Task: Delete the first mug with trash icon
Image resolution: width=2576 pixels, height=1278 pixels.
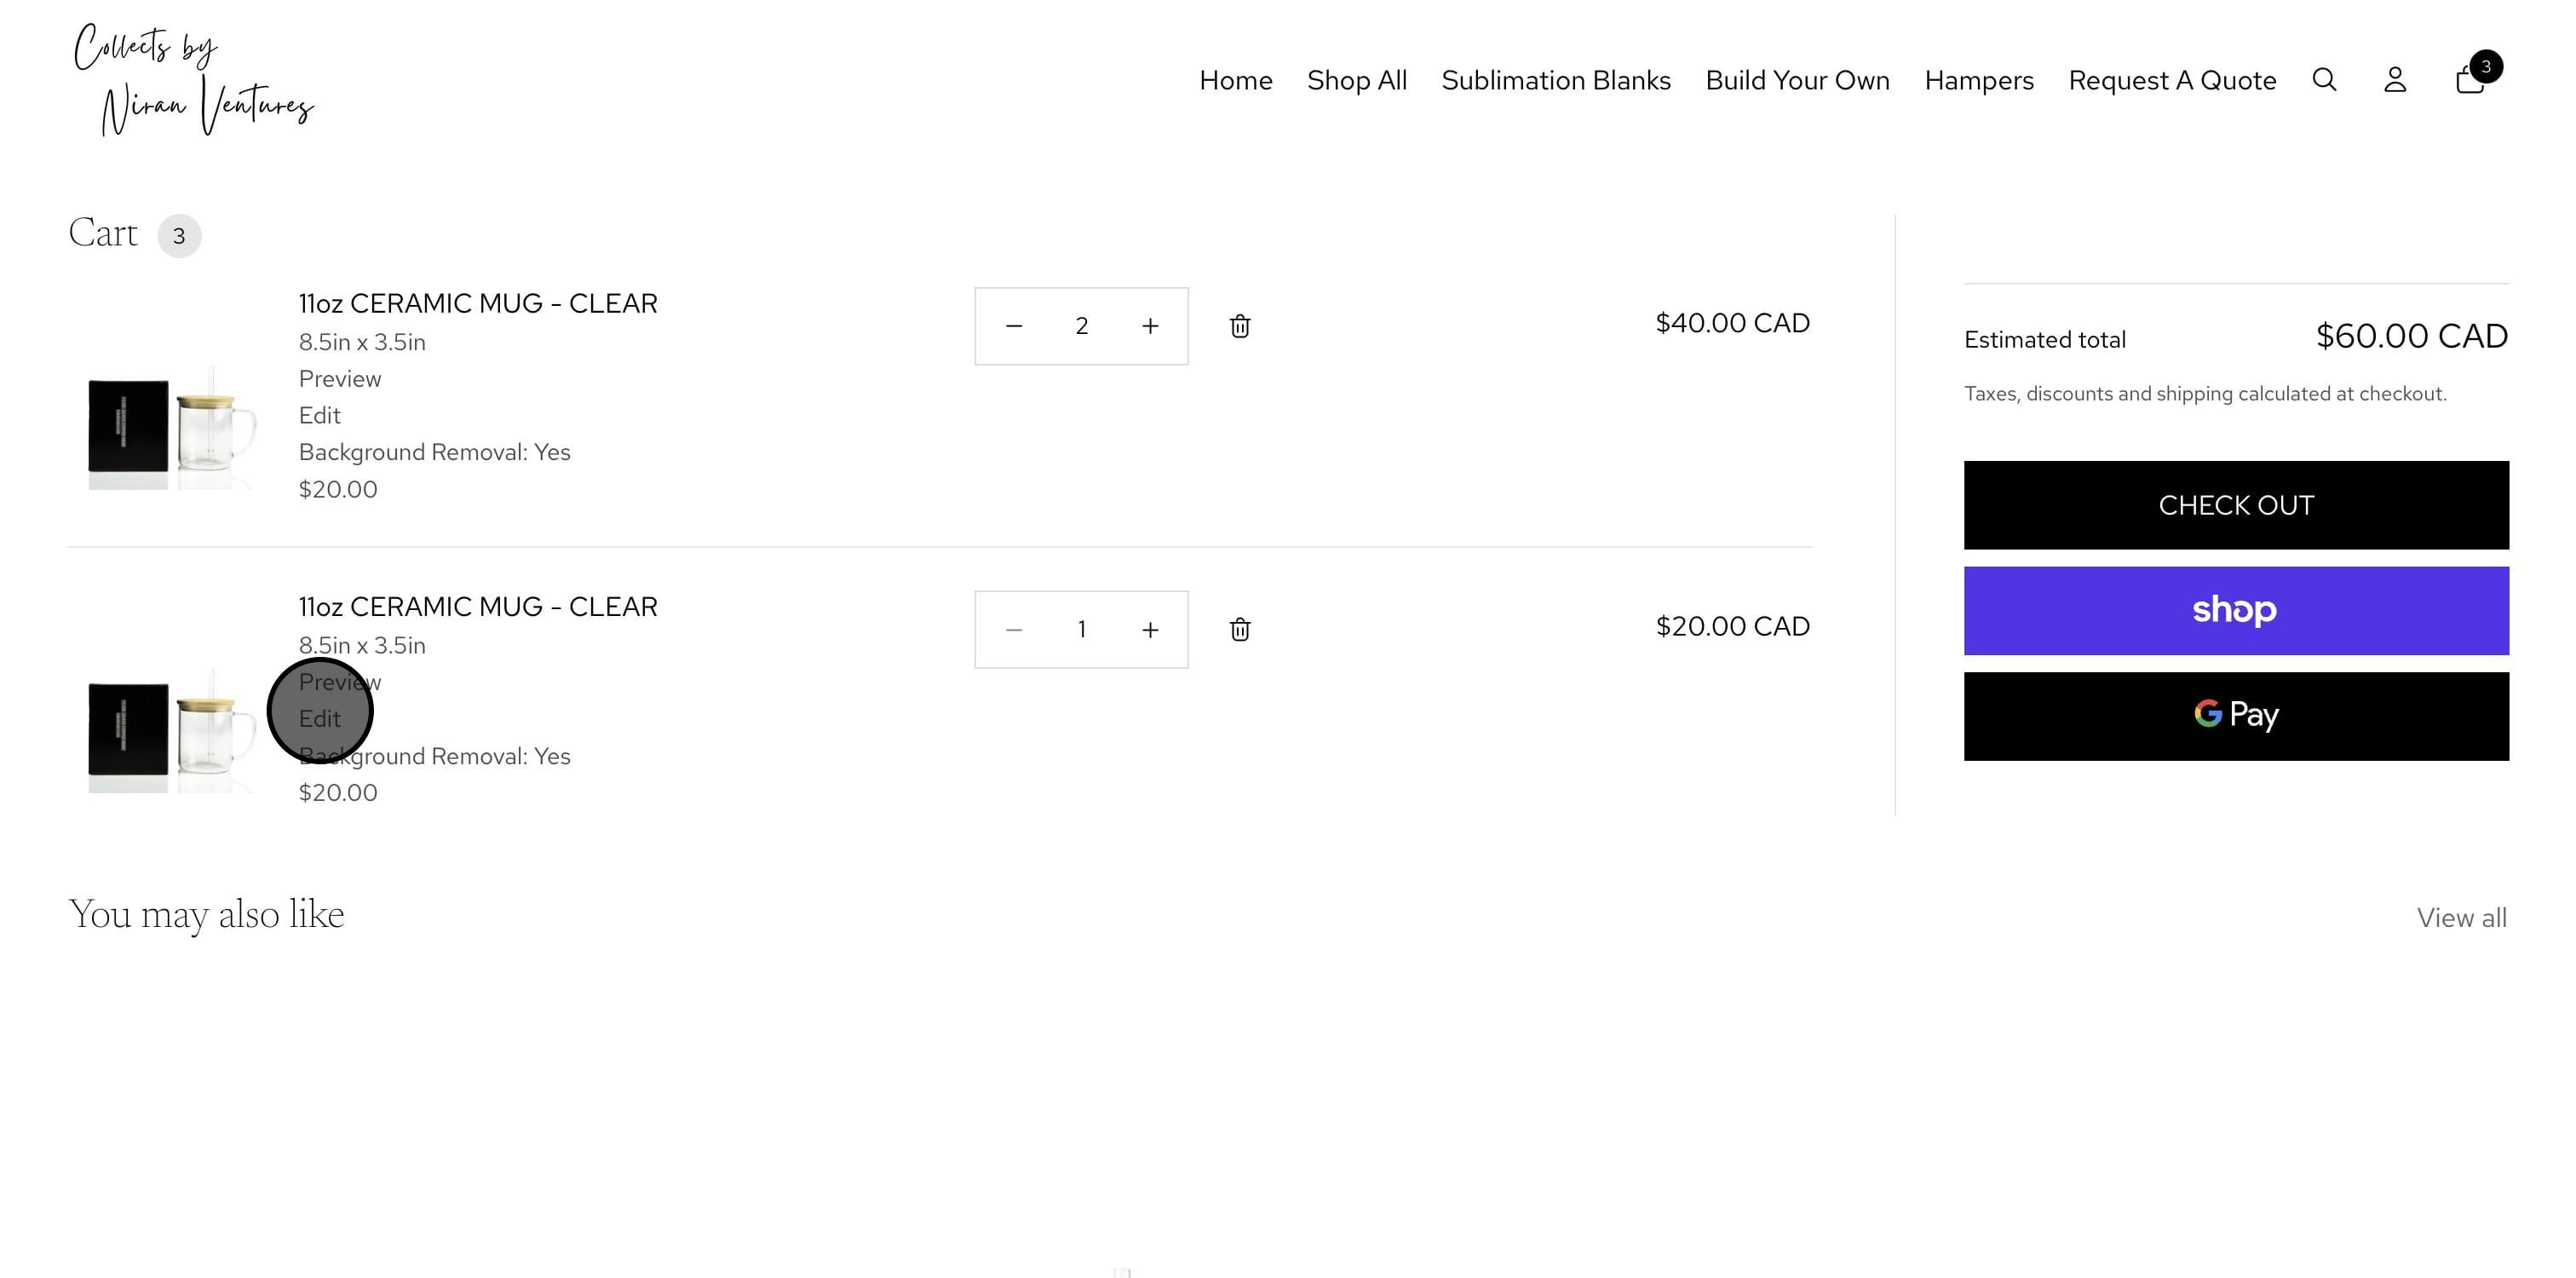Action: click(1240, 326)
